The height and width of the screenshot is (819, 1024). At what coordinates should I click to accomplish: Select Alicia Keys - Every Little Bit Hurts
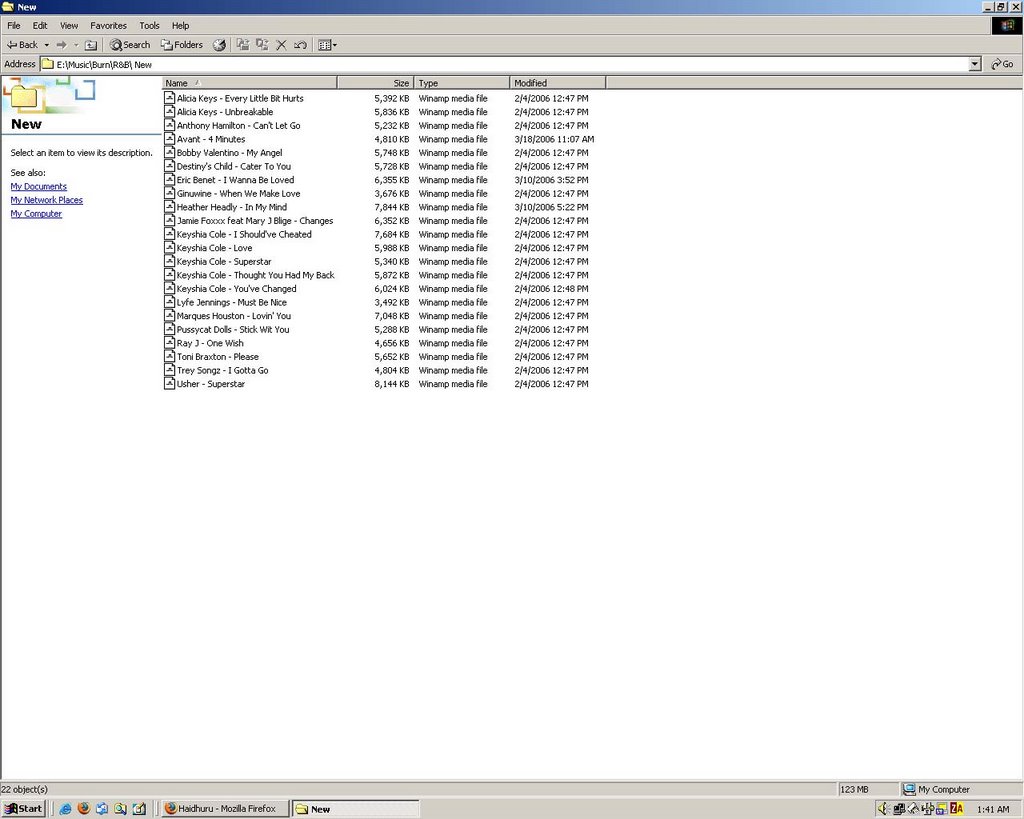tap(240, 98)
